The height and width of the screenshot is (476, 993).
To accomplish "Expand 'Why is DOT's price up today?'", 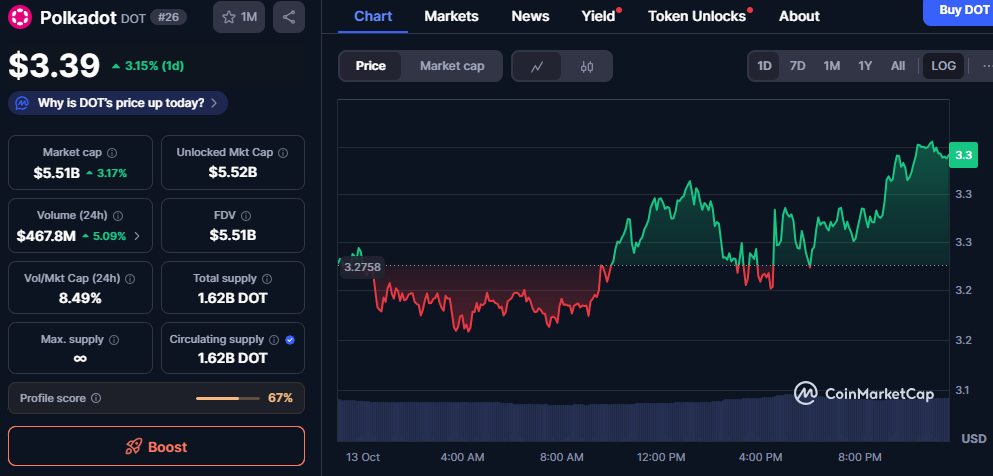I will click(118, 103).
